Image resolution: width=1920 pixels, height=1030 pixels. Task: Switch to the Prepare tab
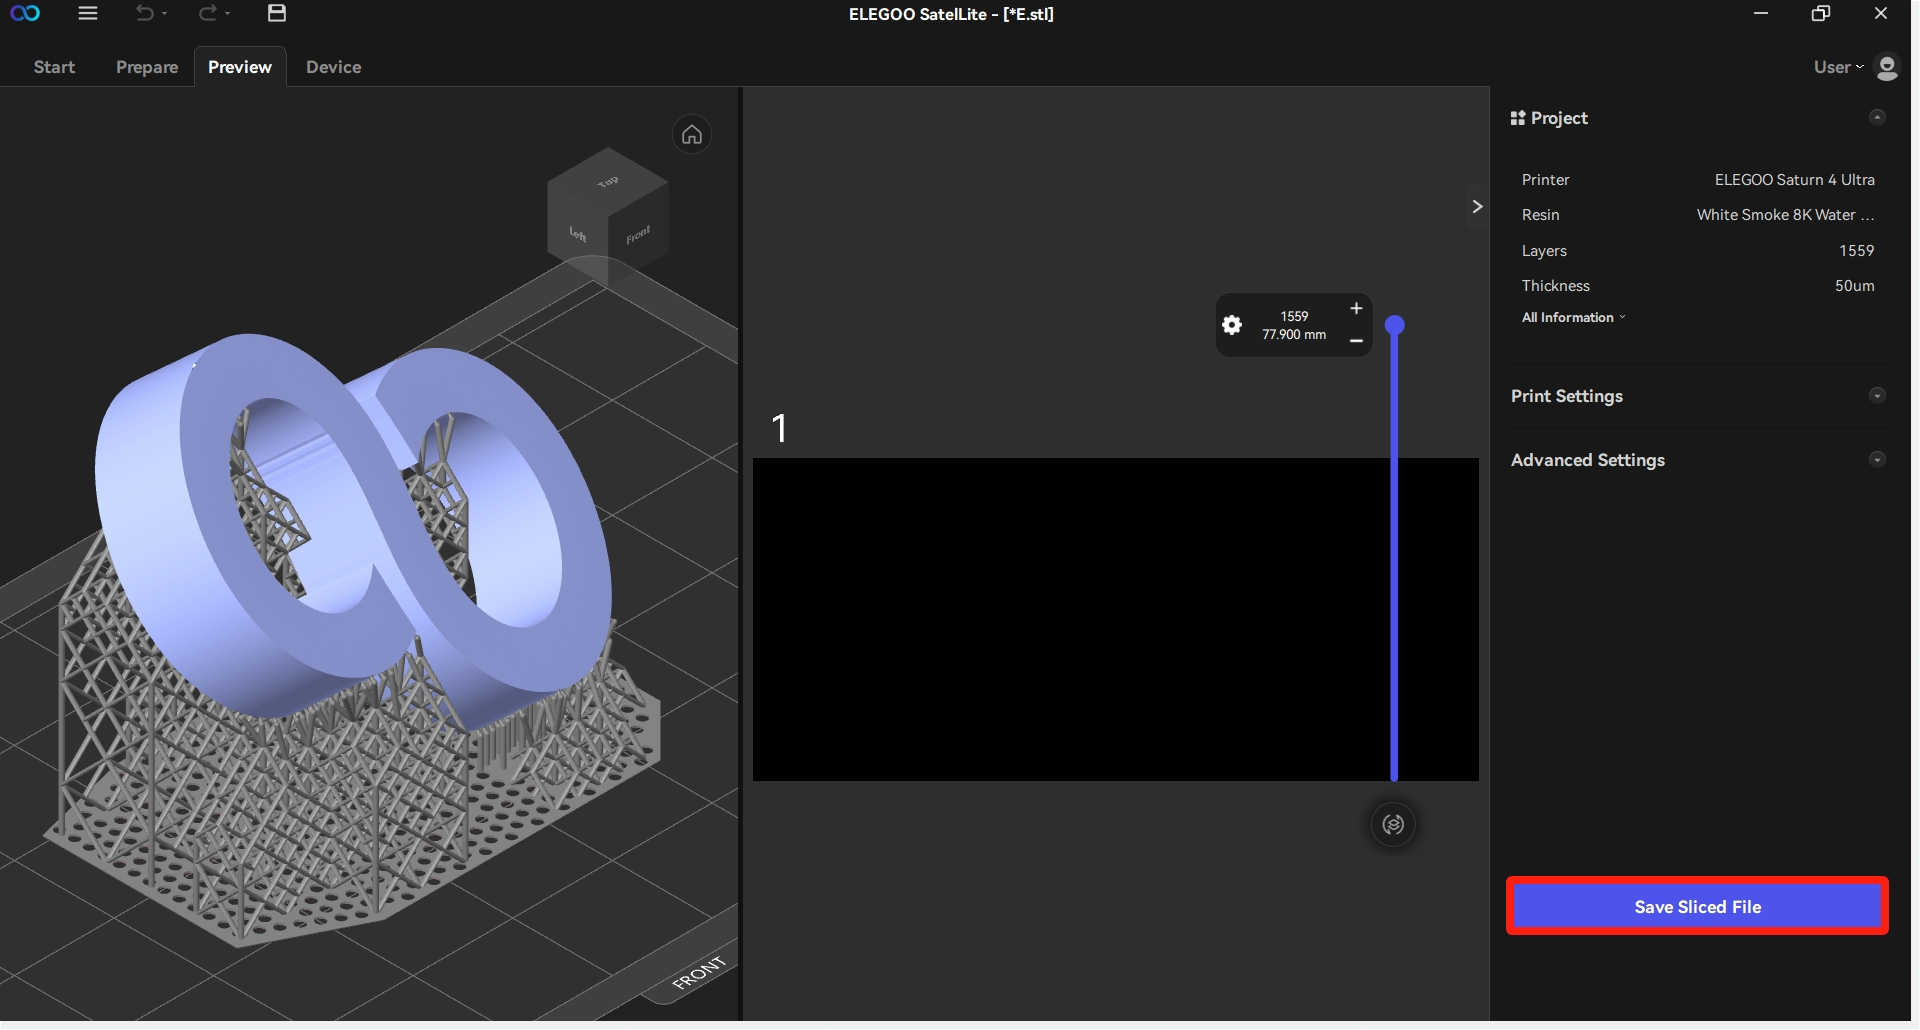pos(147,67)
